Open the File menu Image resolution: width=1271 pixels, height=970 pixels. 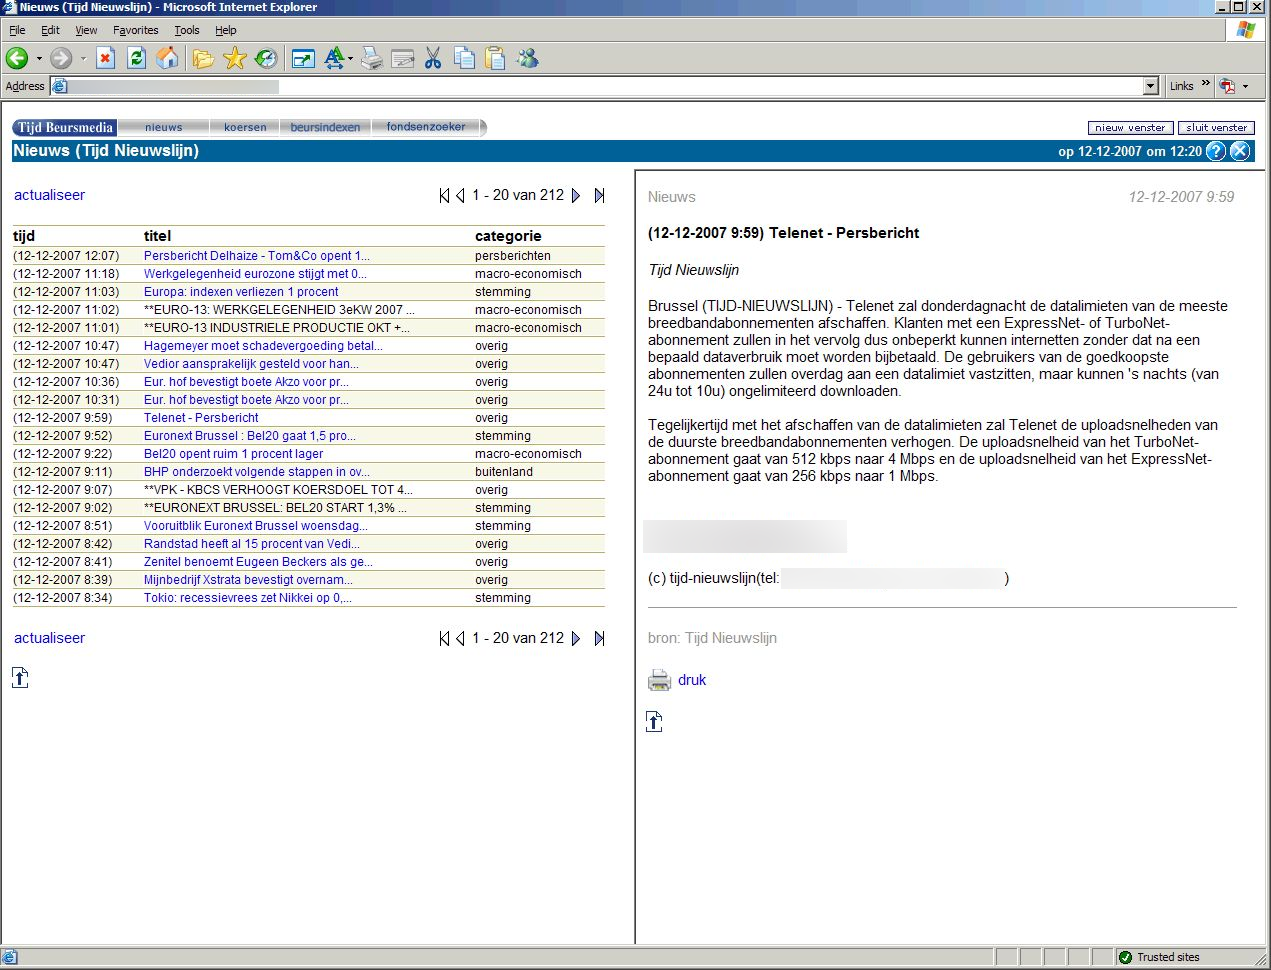click(17, 30)
